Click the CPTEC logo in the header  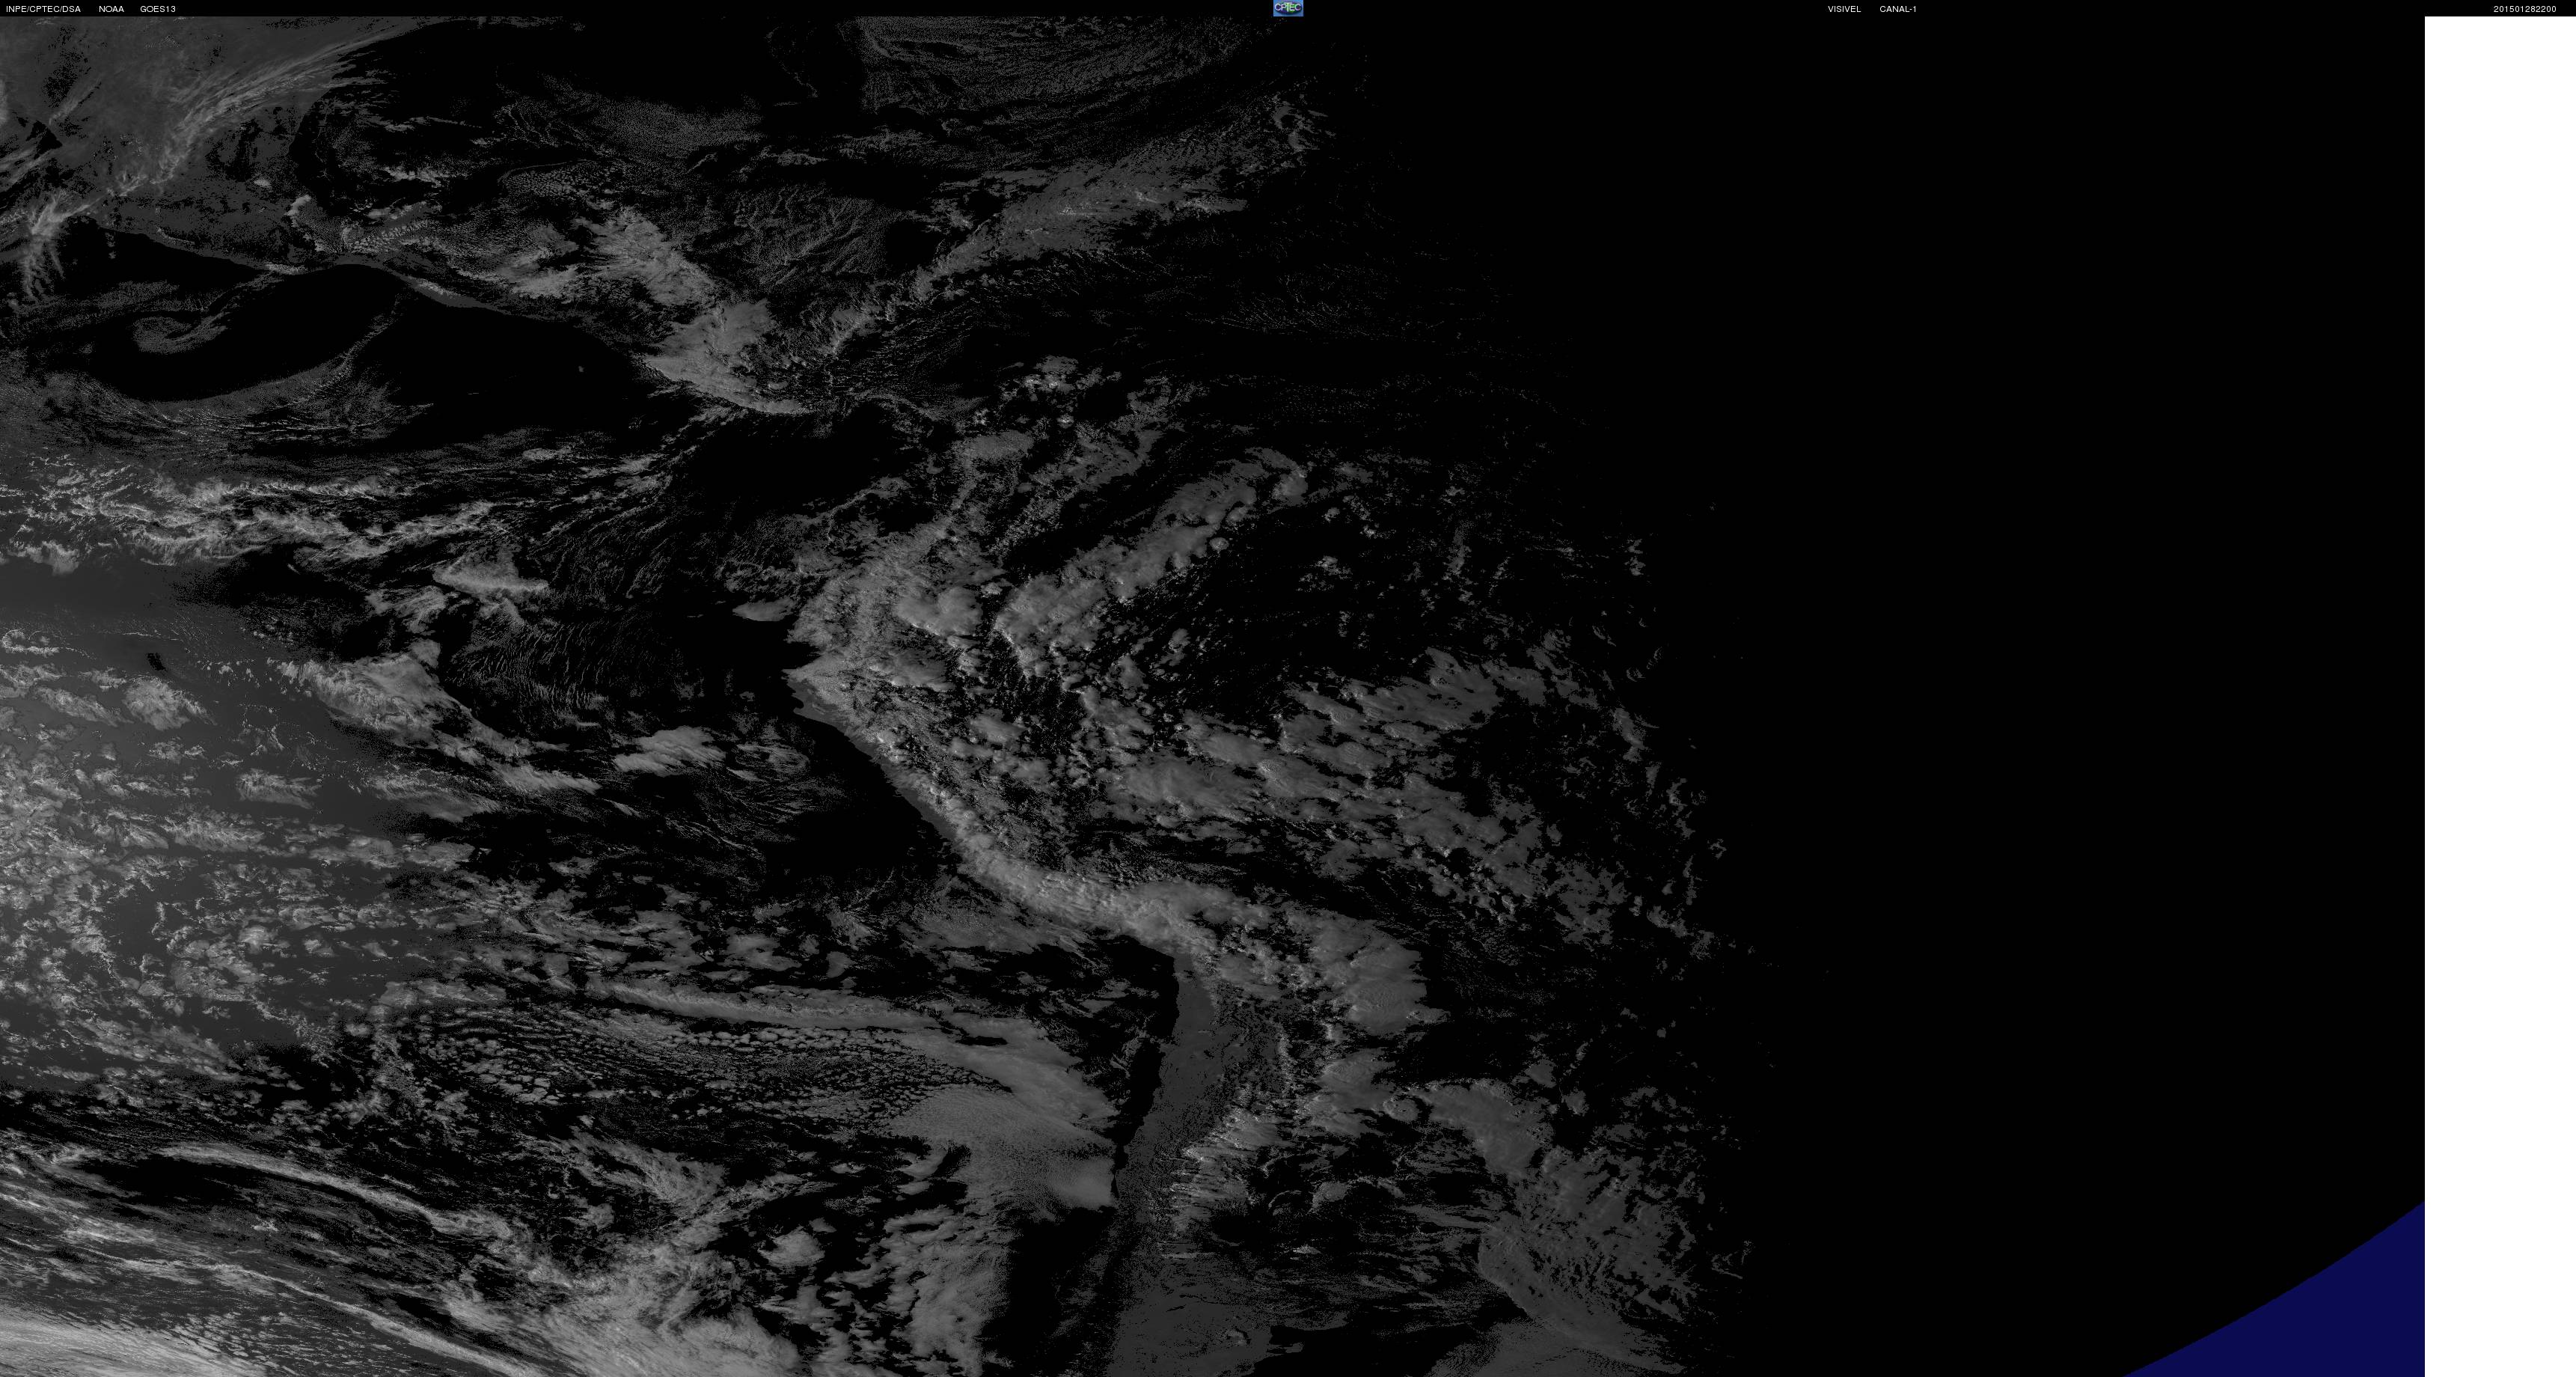[1288, 8]
